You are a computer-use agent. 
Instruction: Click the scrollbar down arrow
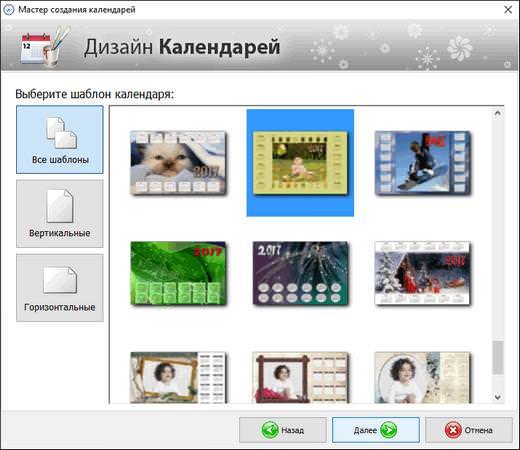[x=498, y=397]
